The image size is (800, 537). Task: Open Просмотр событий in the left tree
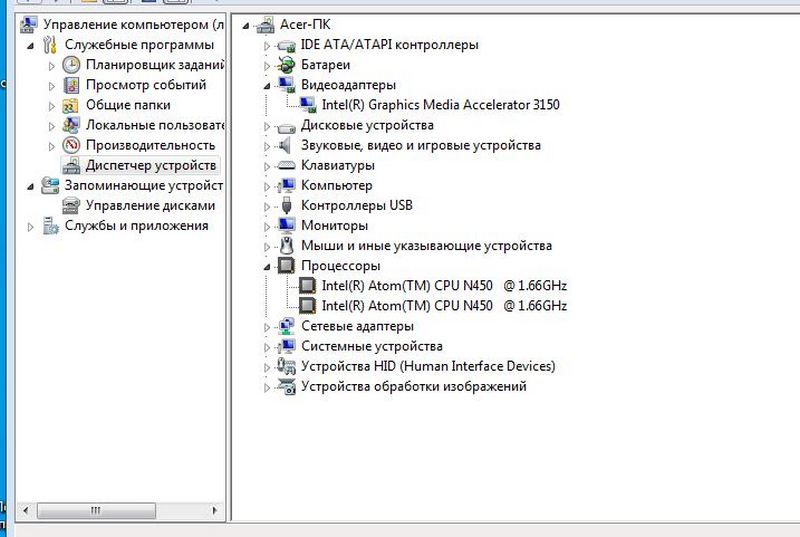click(x=146, y=85)
